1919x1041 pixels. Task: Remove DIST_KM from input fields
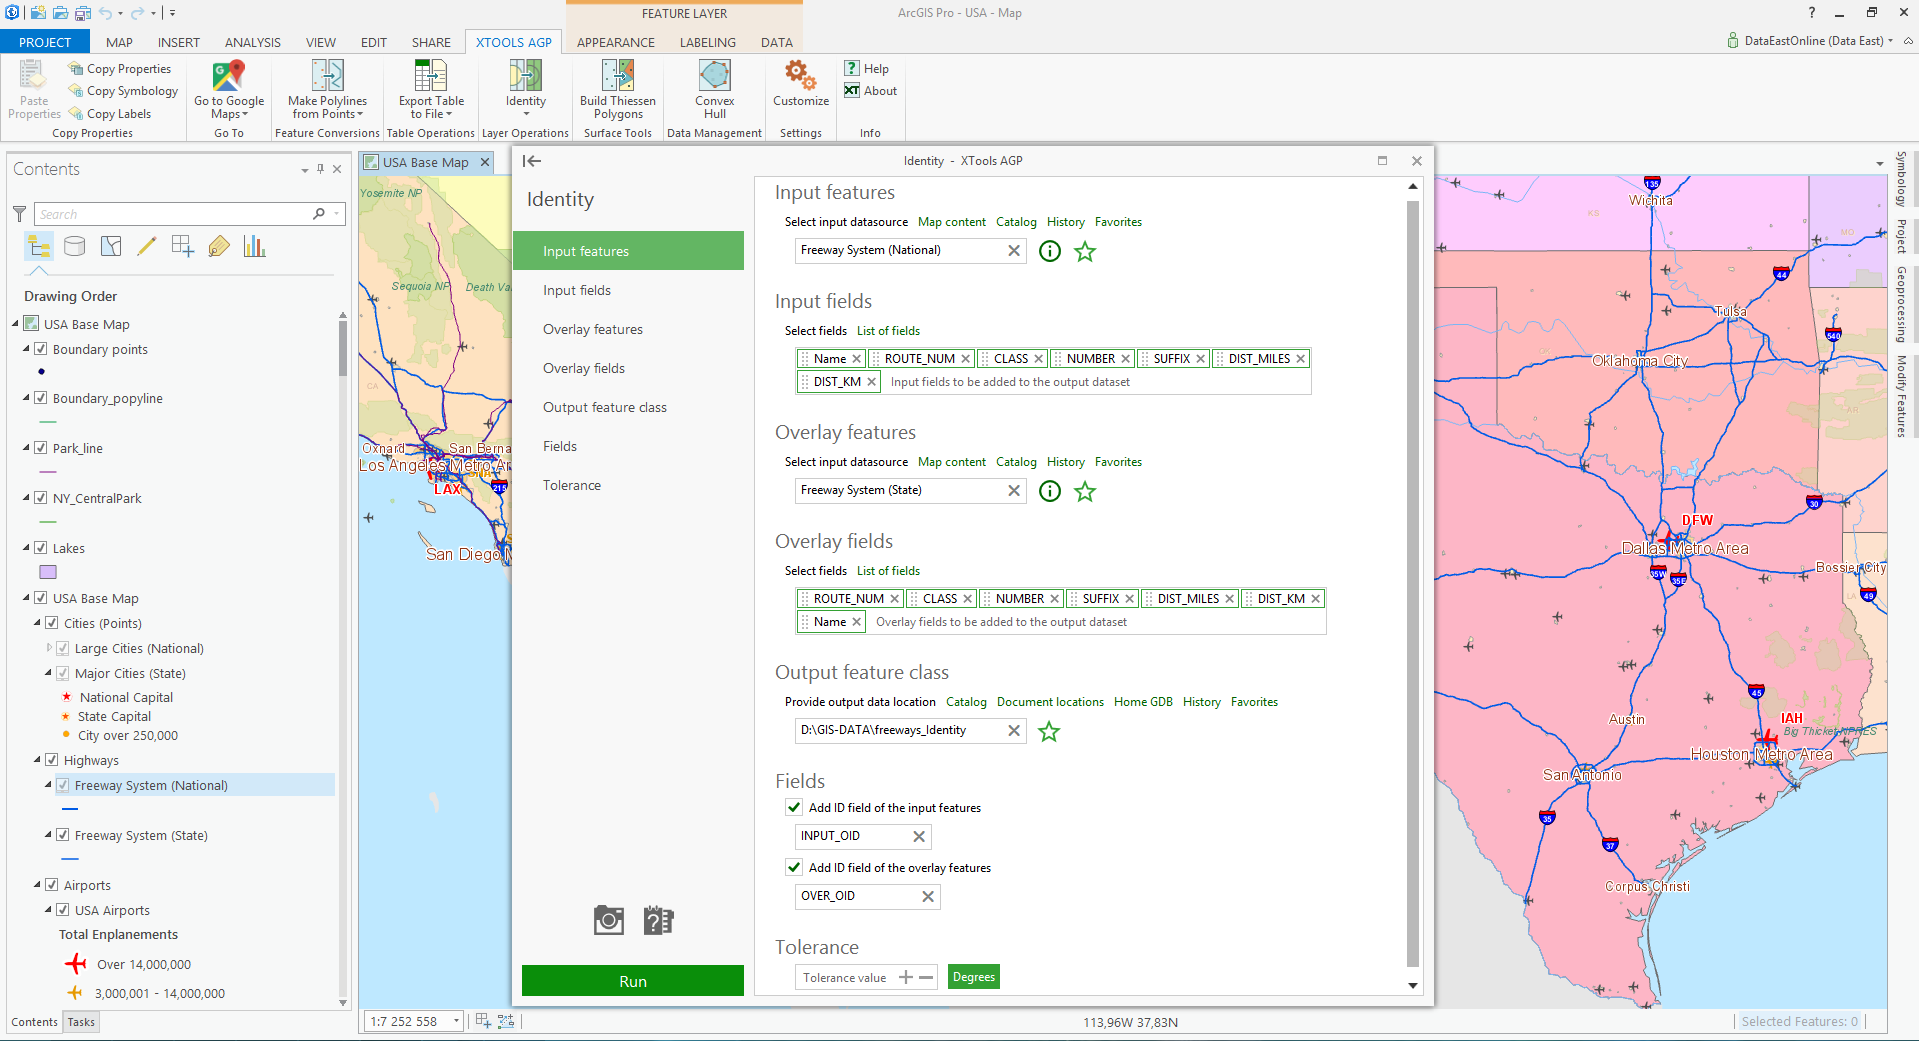872,382
